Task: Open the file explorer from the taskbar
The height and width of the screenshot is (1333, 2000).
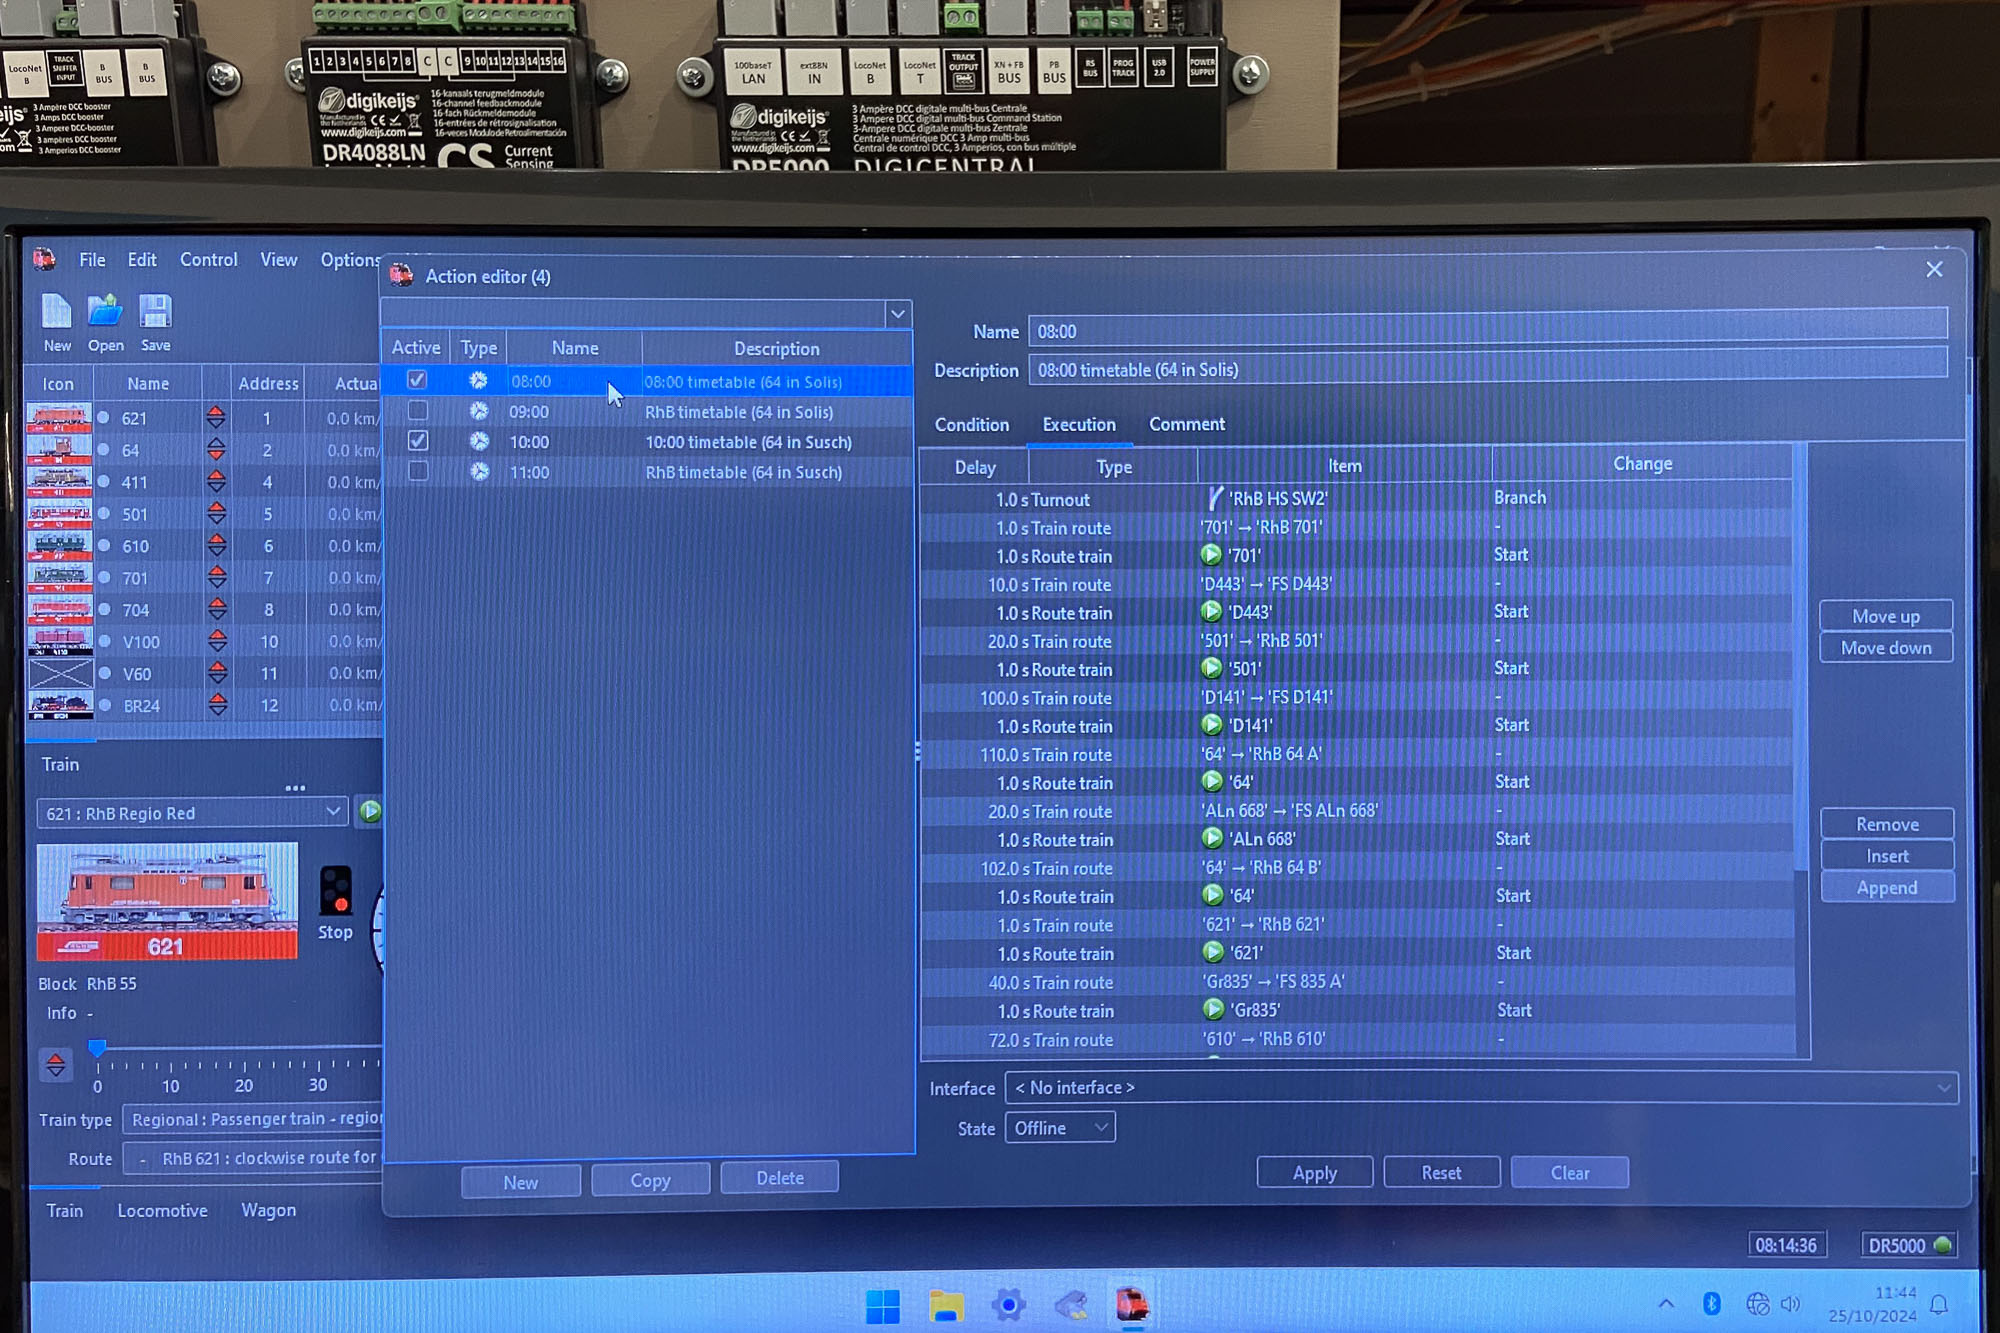Action: (x=946, y=1305)
